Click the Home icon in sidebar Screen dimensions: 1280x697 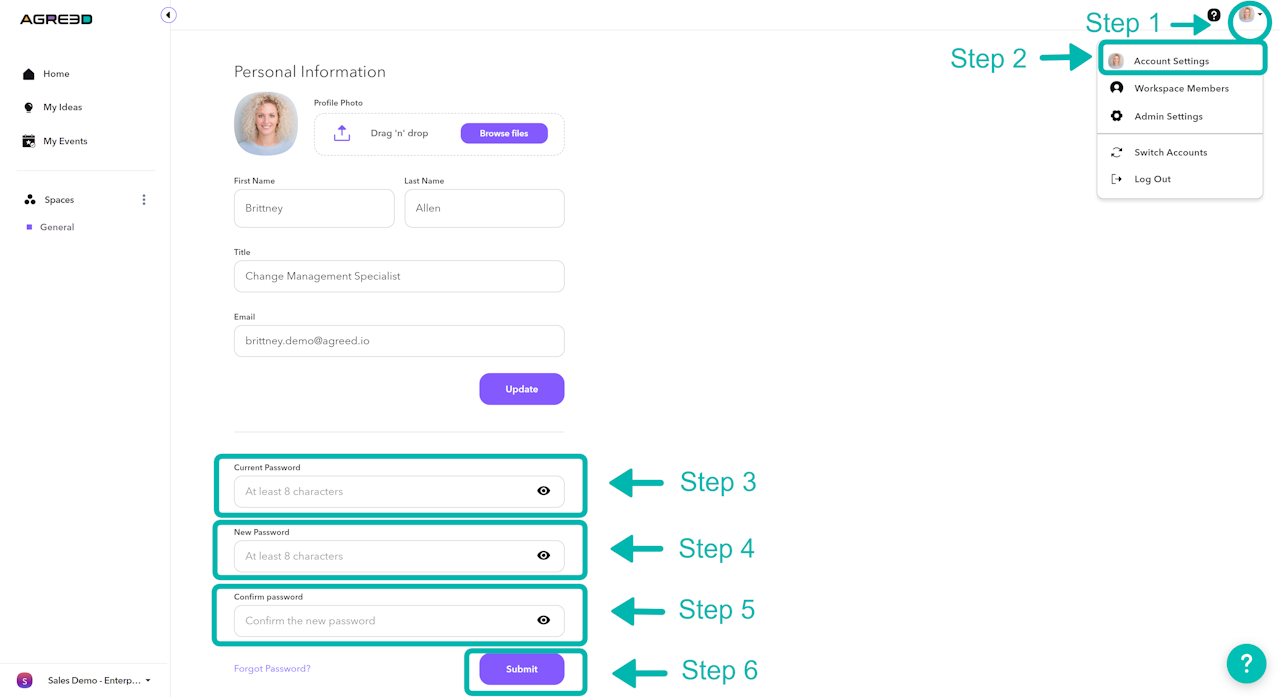click(x=29, y=74)
